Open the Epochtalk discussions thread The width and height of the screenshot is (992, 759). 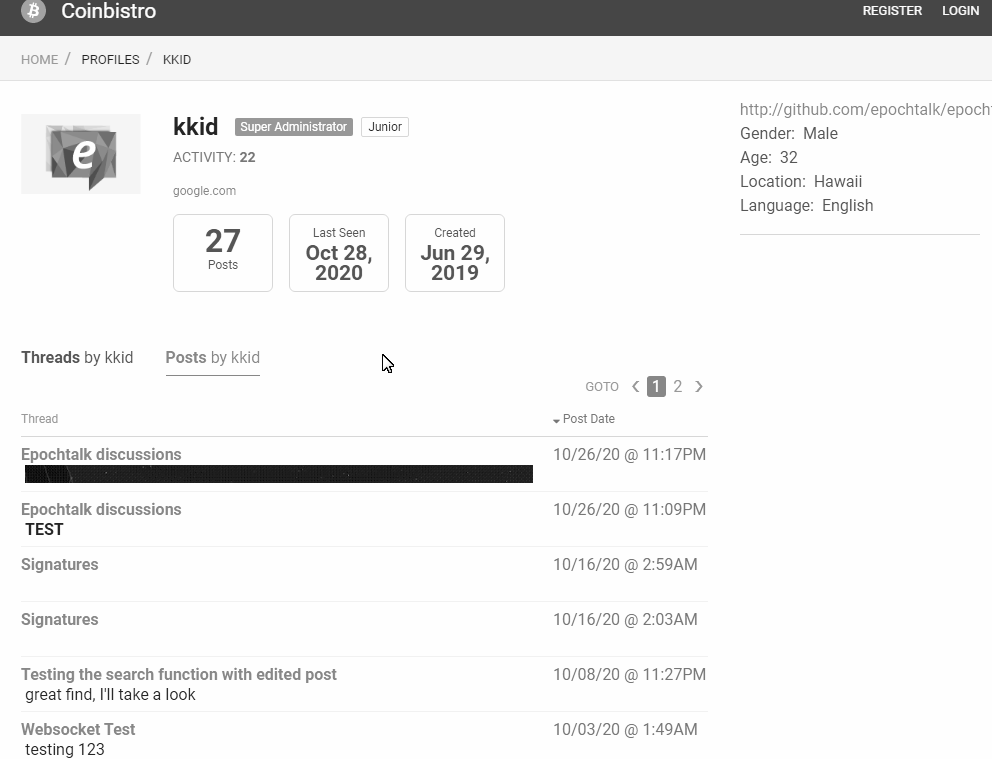pos(101,454)
